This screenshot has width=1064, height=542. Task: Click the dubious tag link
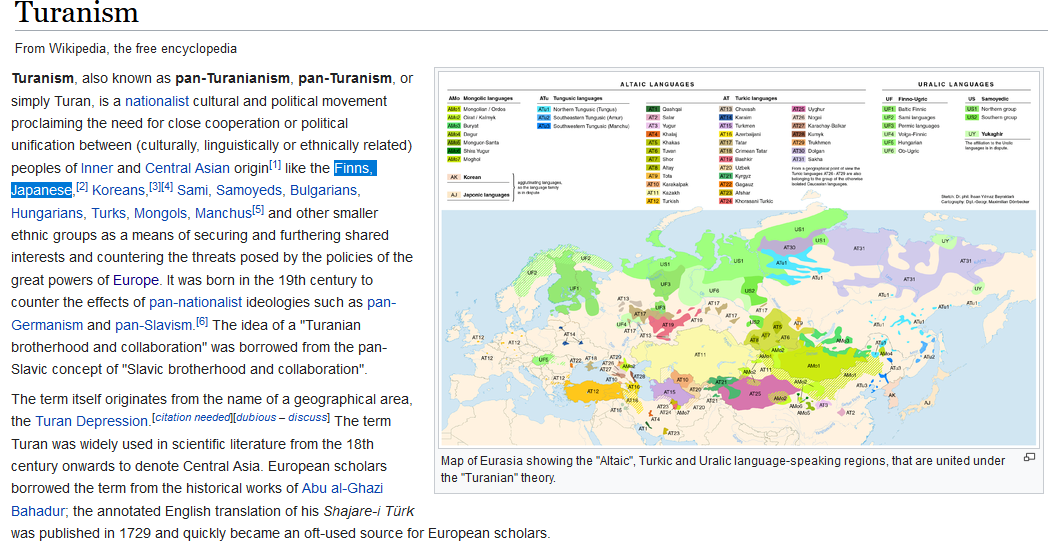(x=256, y=417)
